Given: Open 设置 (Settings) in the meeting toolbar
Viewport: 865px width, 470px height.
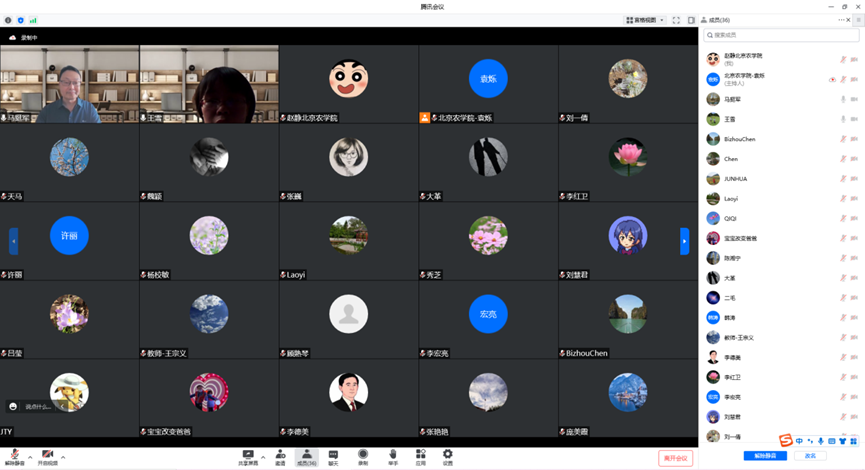Looking at the screenshot, I should coord(448,456).
